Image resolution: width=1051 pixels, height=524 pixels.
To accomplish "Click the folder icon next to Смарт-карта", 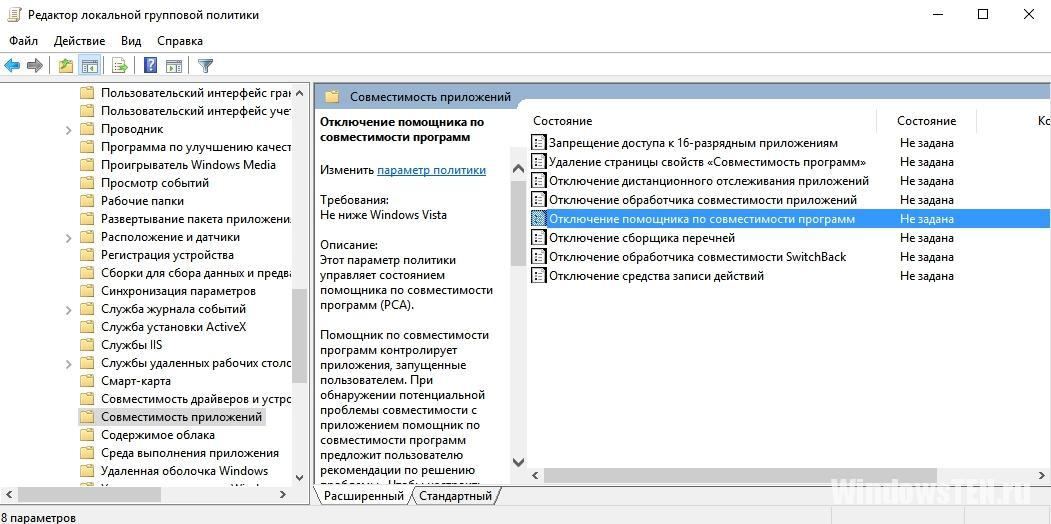I will (x=86, y=381).
